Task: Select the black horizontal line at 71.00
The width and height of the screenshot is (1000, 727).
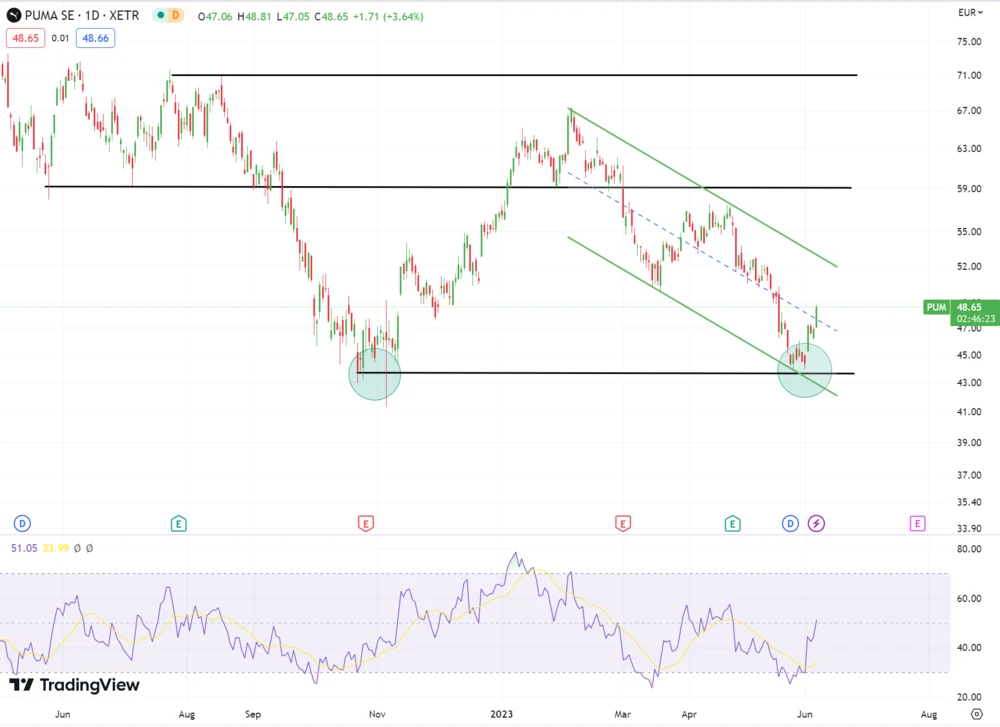Action: tap(514, 75)
